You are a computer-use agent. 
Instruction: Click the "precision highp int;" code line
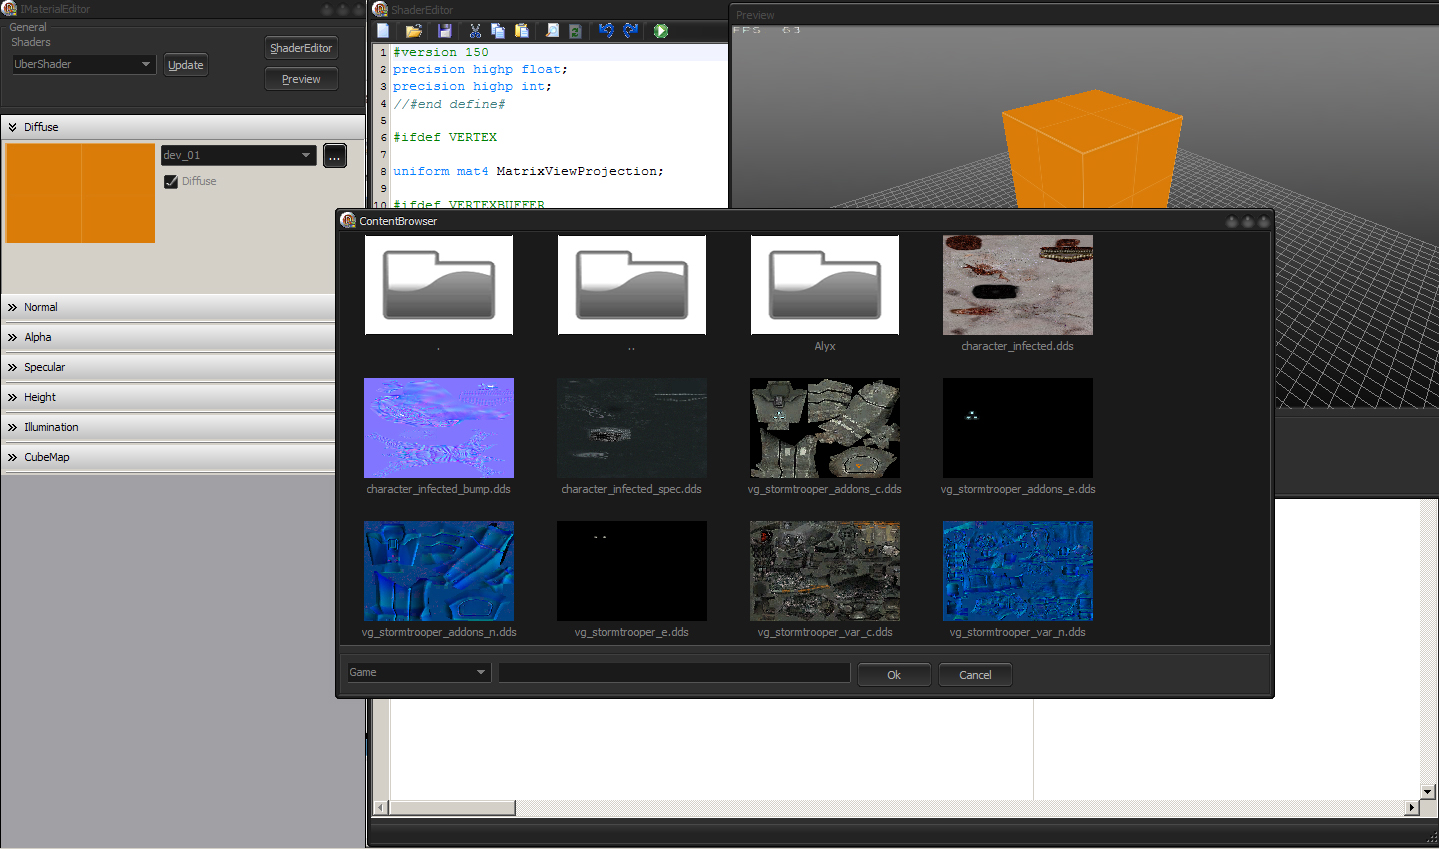(472, 86)
